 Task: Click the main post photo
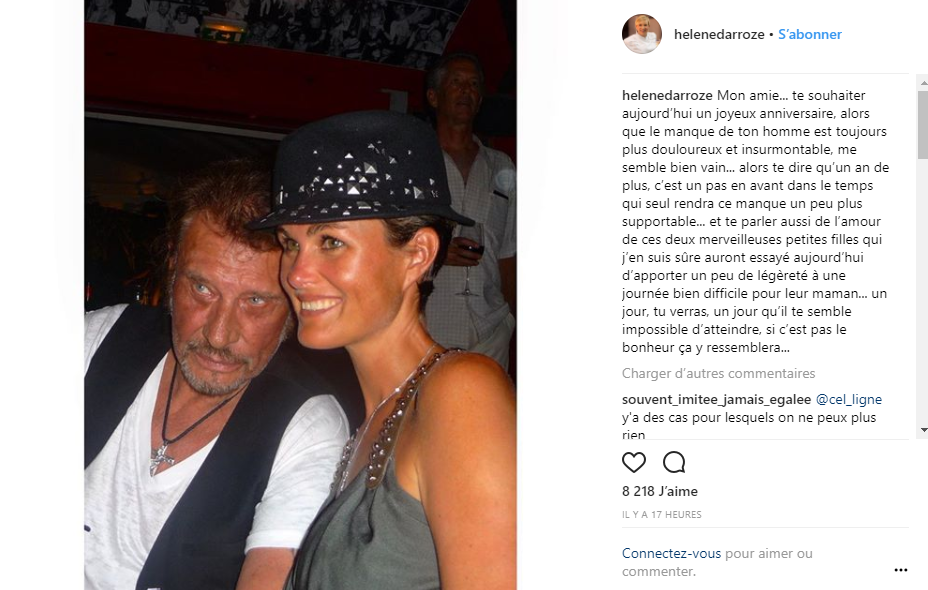(301, 295)
